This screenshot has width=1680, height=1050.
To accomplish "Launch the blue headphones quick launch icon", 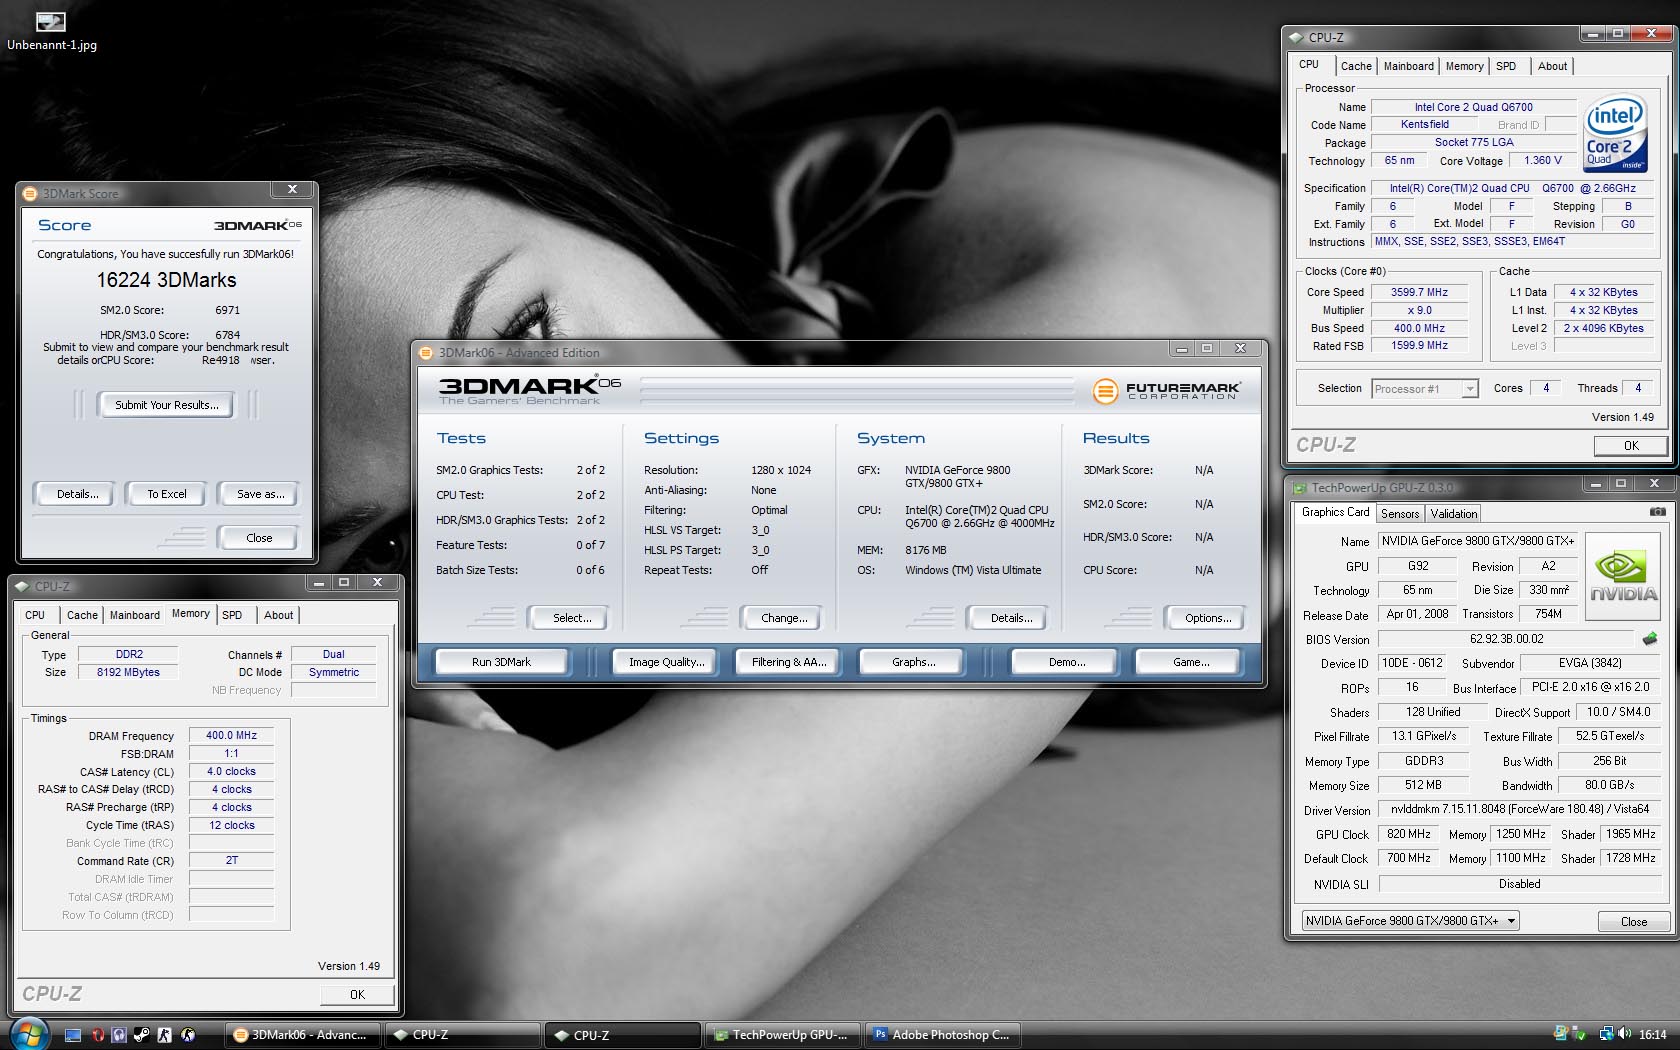I will tap(119, 1035).
